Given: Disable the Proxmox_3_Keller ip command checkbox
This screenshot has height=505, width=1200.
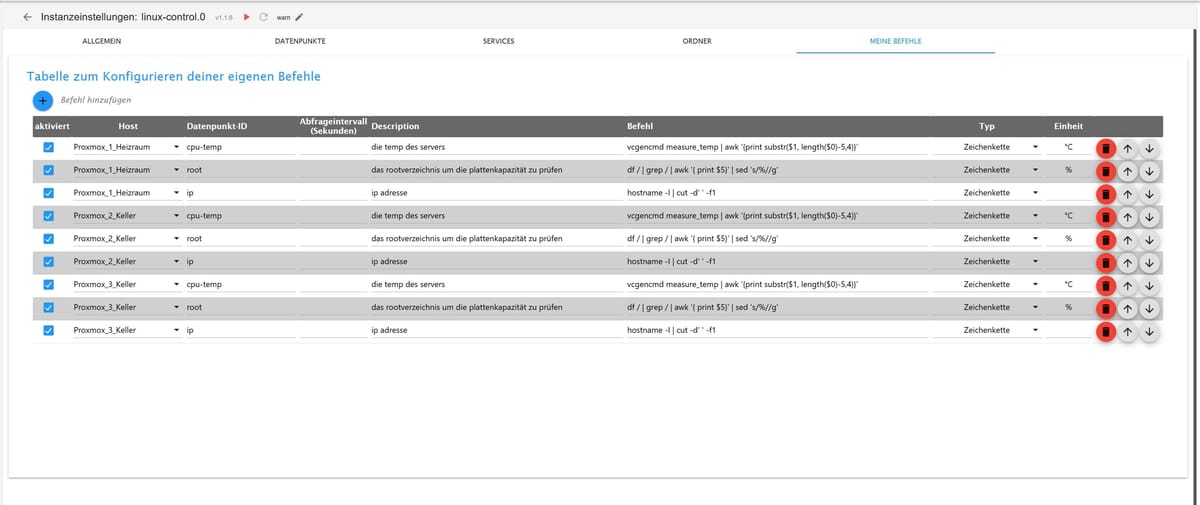Looking at the screenshot, I should [48, 331].
